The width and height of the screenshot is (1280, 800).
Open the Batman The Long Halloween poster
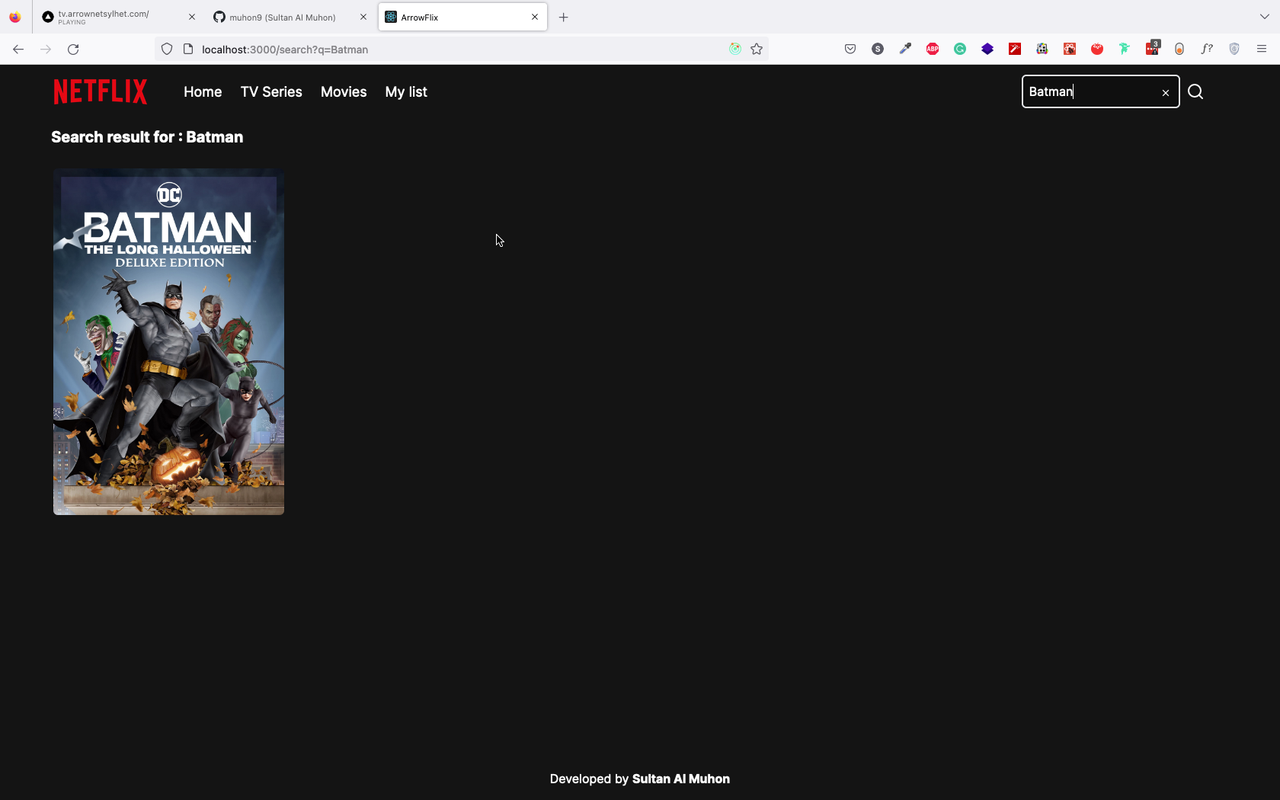[x=168, y=341]
